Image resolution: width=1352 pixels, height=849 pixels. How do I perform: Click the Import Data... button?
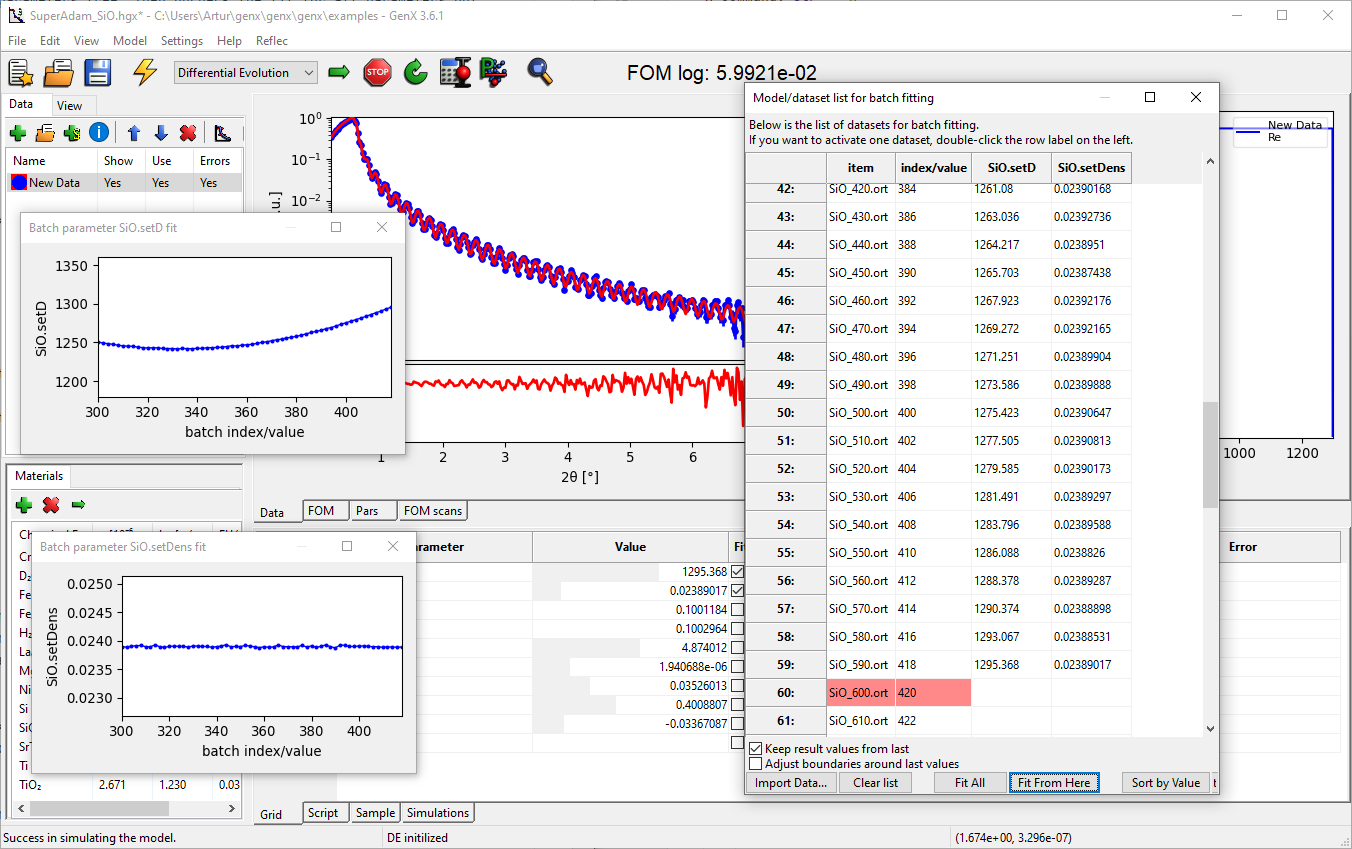tap(791, 783)
